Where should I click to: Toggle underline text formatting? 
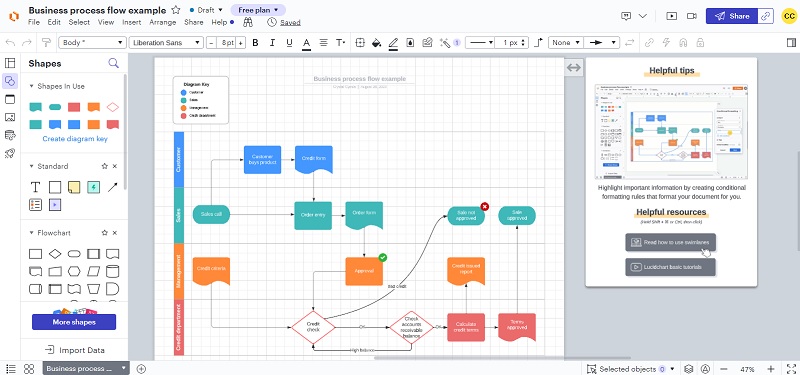pyautogui.click(x=289, y=43)
